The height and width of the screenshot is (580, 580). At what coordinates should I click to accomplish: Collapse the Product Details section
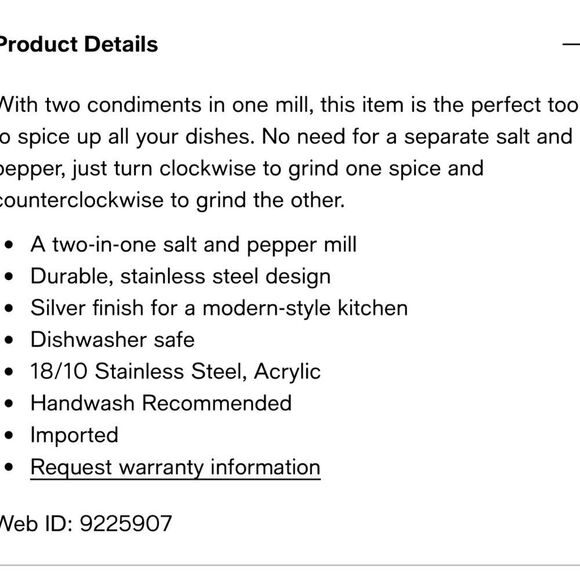[571, 44]
